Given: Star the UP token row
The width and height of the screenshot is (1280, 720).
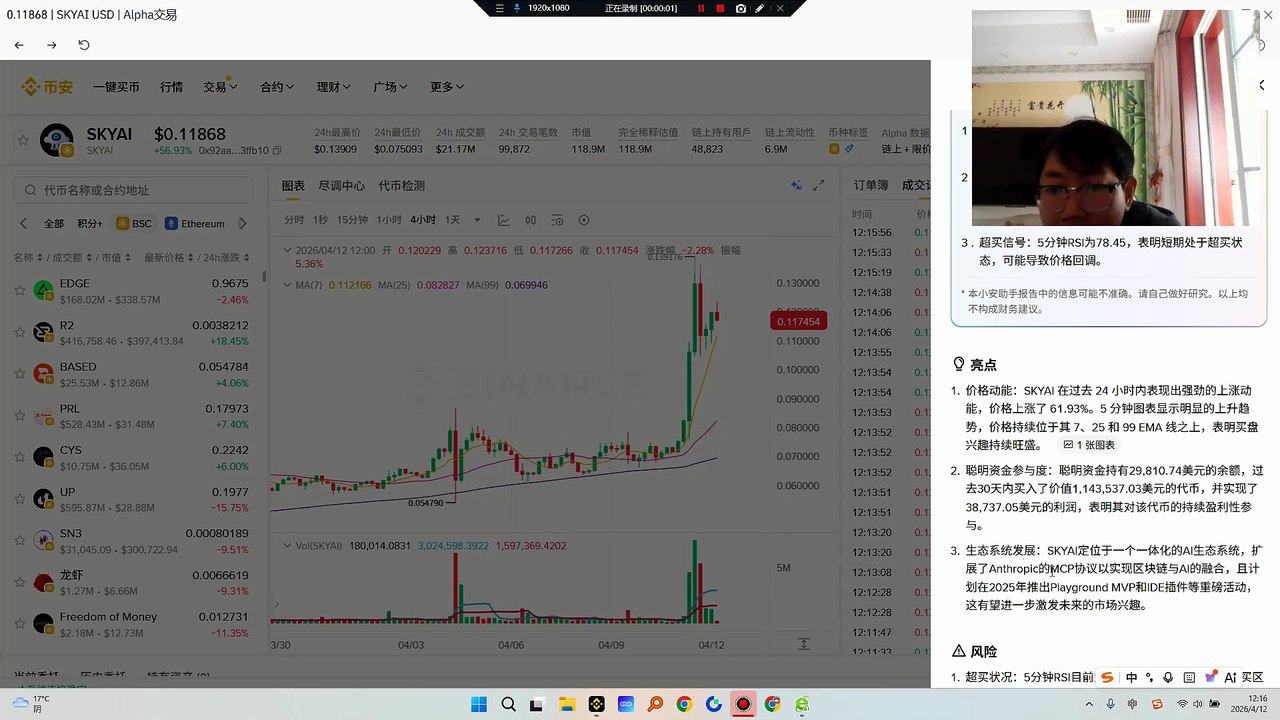Looking at the screenshot, I should pos(19,499).
